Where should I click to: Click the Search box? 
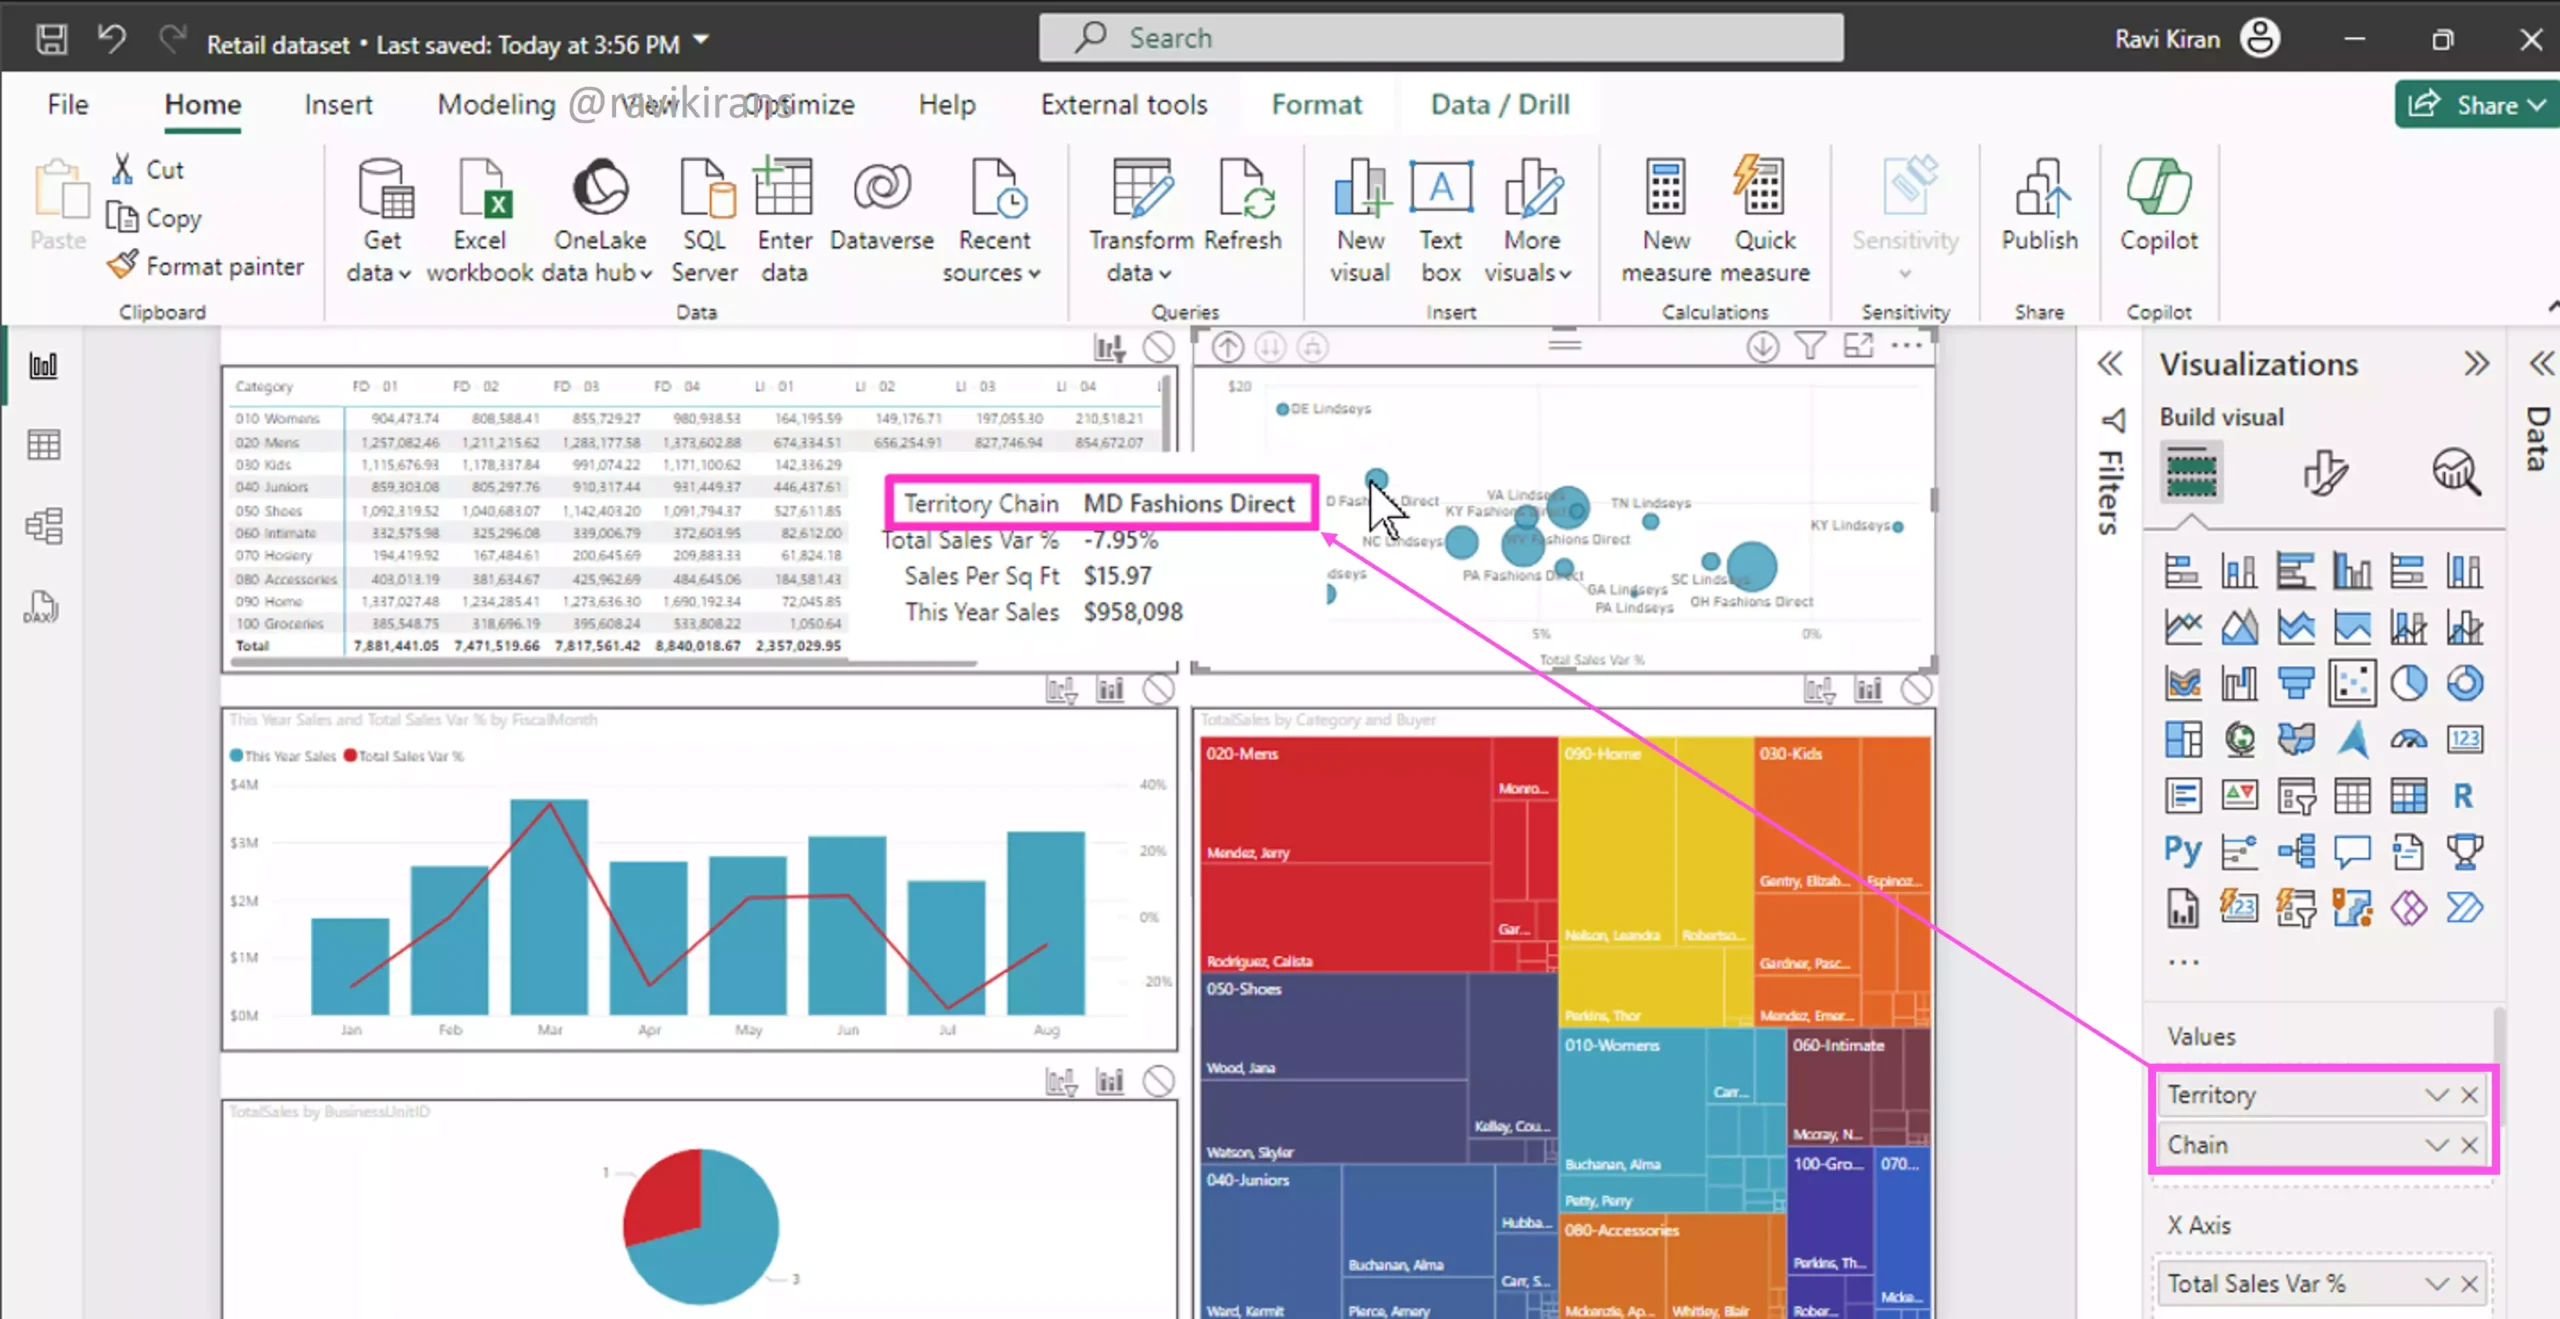click(x=1441, y=38)
